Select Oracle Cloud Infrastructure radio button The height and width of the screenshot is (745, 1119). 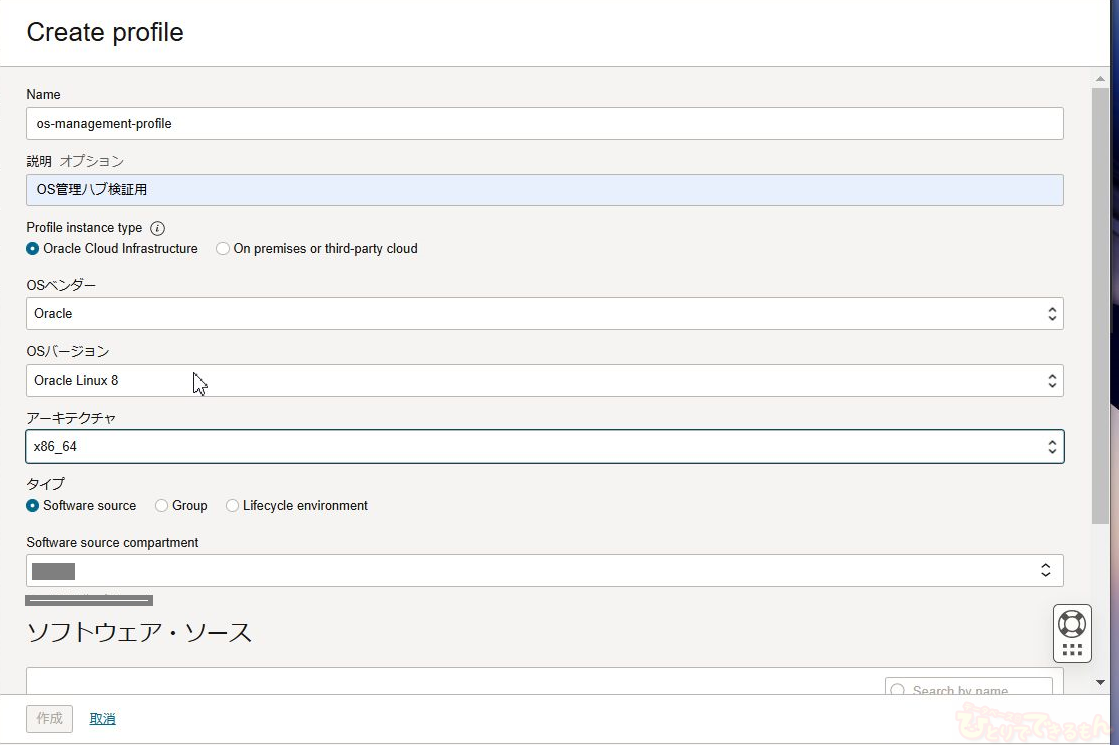tap(33, 249)
